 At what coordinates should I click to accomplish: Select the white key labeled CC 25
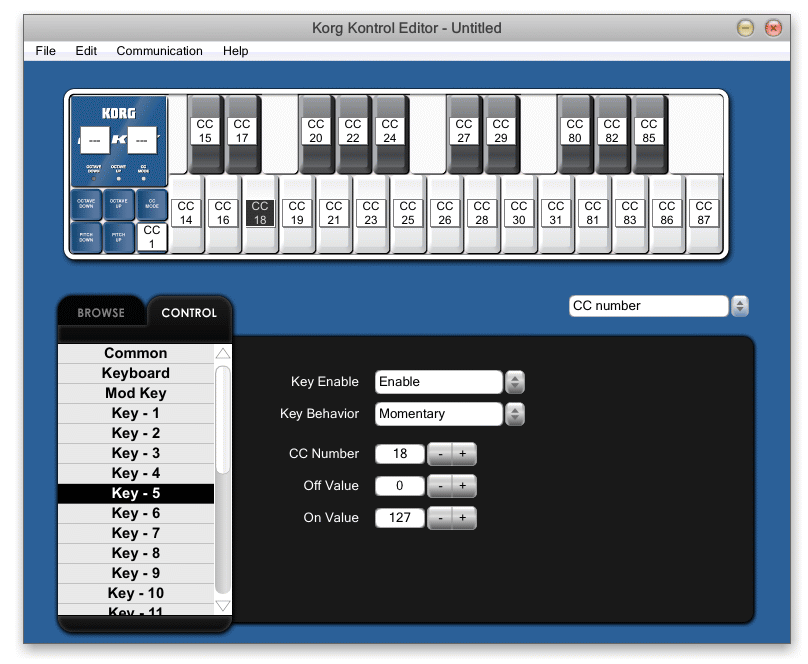(x=408, y=213)
